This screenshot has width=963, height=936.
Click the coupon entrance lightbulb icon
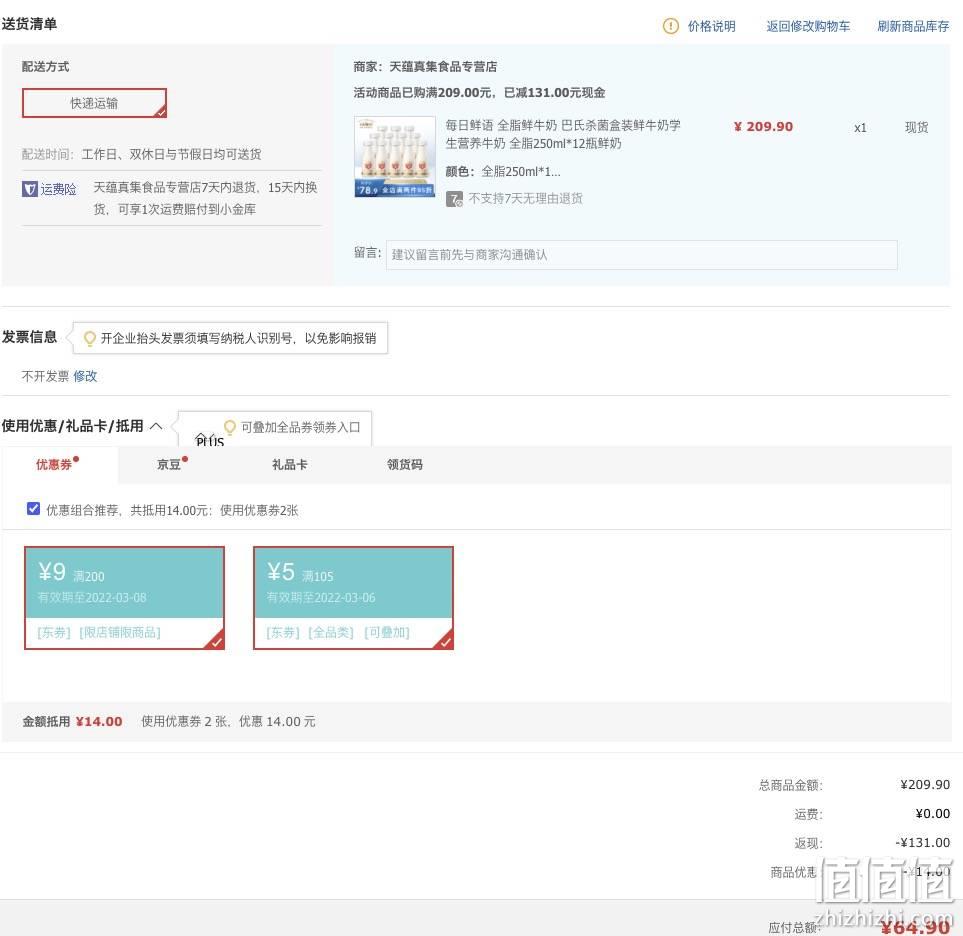pyautogui.click(x=230, y=427)
